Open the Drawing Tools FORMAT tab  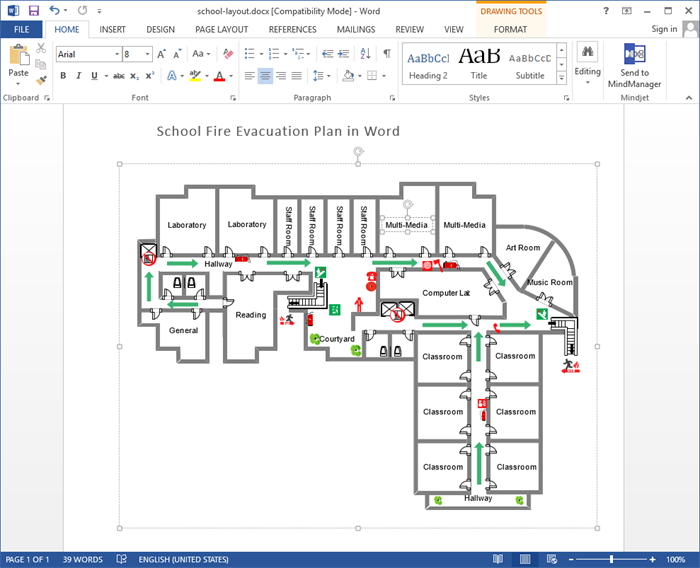point(510,30)
